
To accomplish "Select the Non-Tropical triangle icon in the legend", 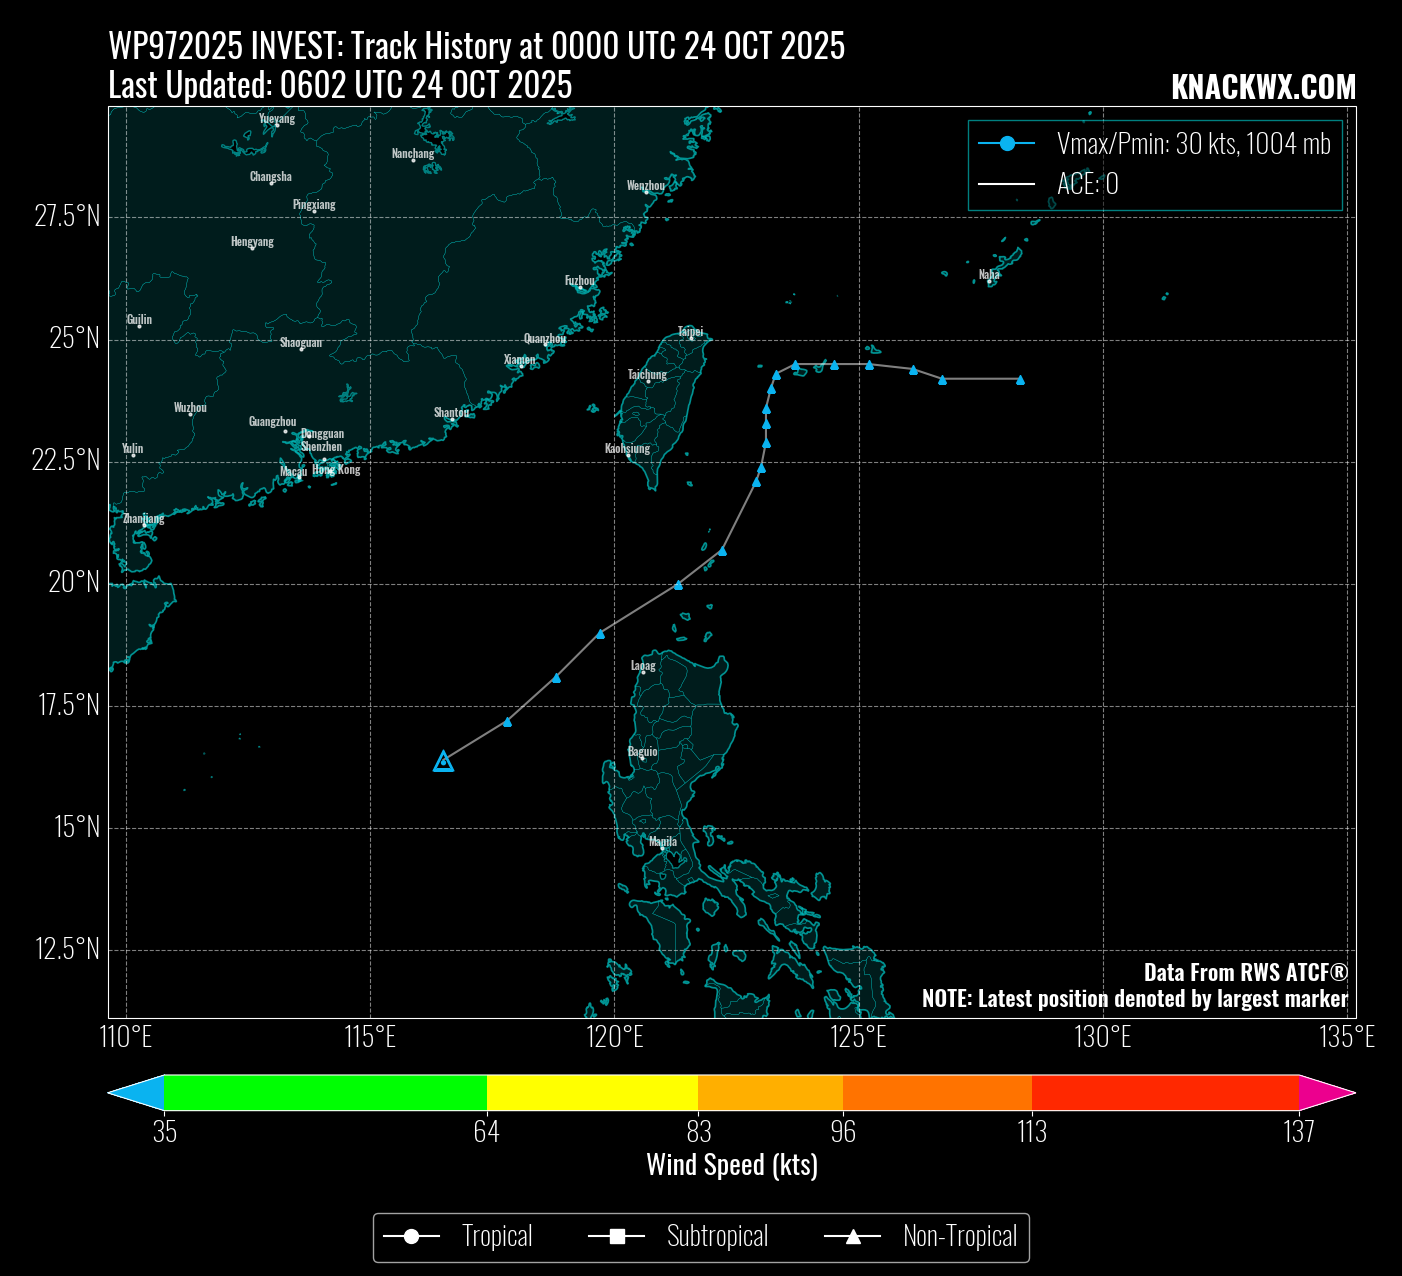I will tap(853, 1238).
